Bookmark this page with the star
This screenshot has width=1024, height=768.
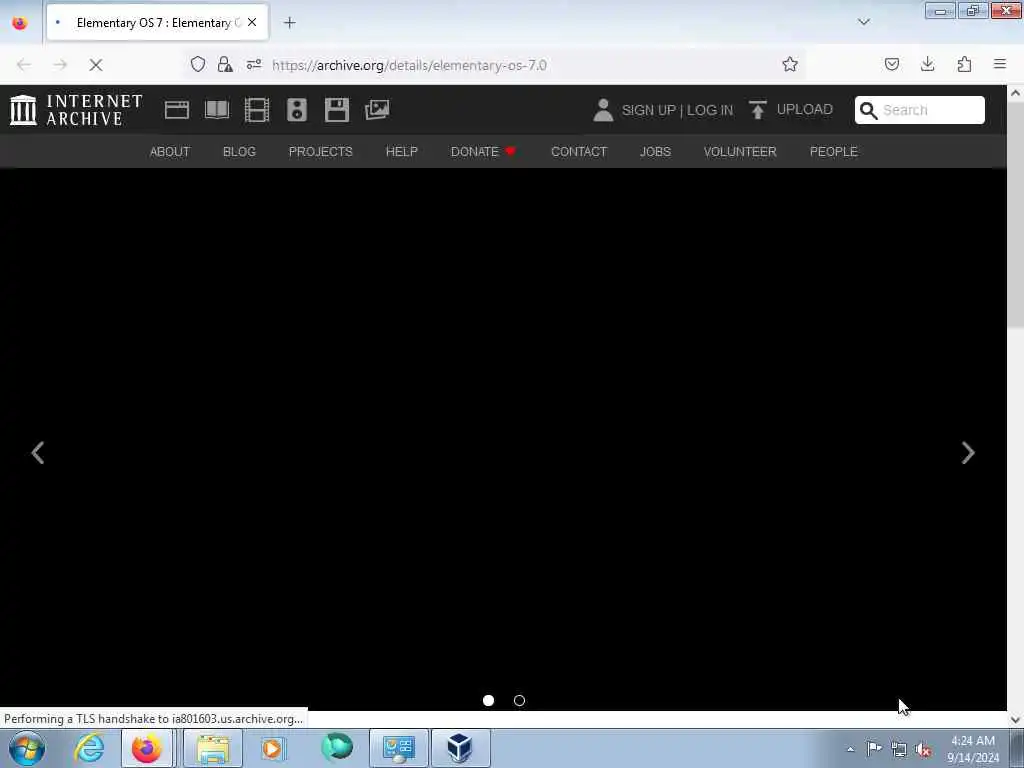coord(790,64)
